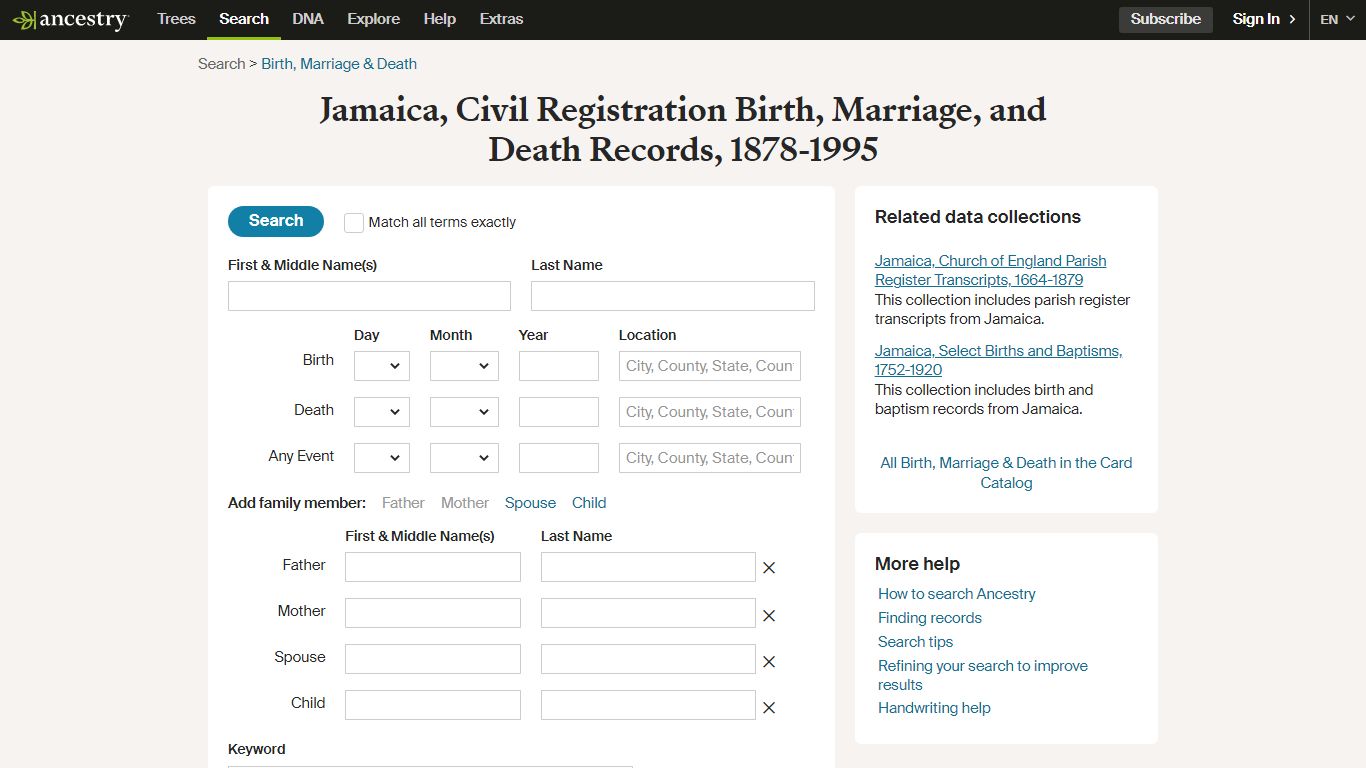Open the Explore menu
Screen dimensions: 1366x768
pos(374,19)
